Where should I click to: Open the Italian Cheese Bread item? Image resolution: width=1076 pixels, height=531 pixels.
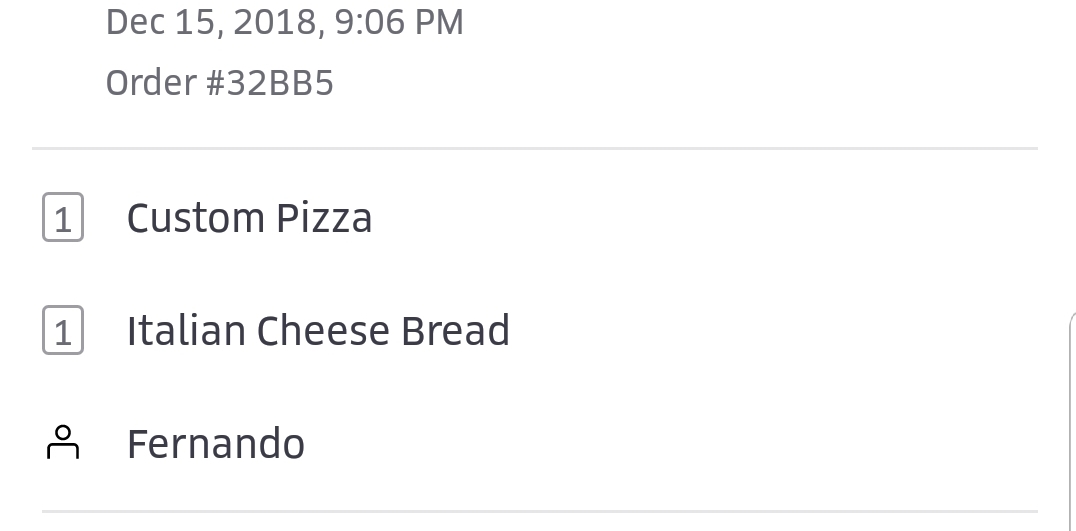pyautogui.click(x=318, y=331)
